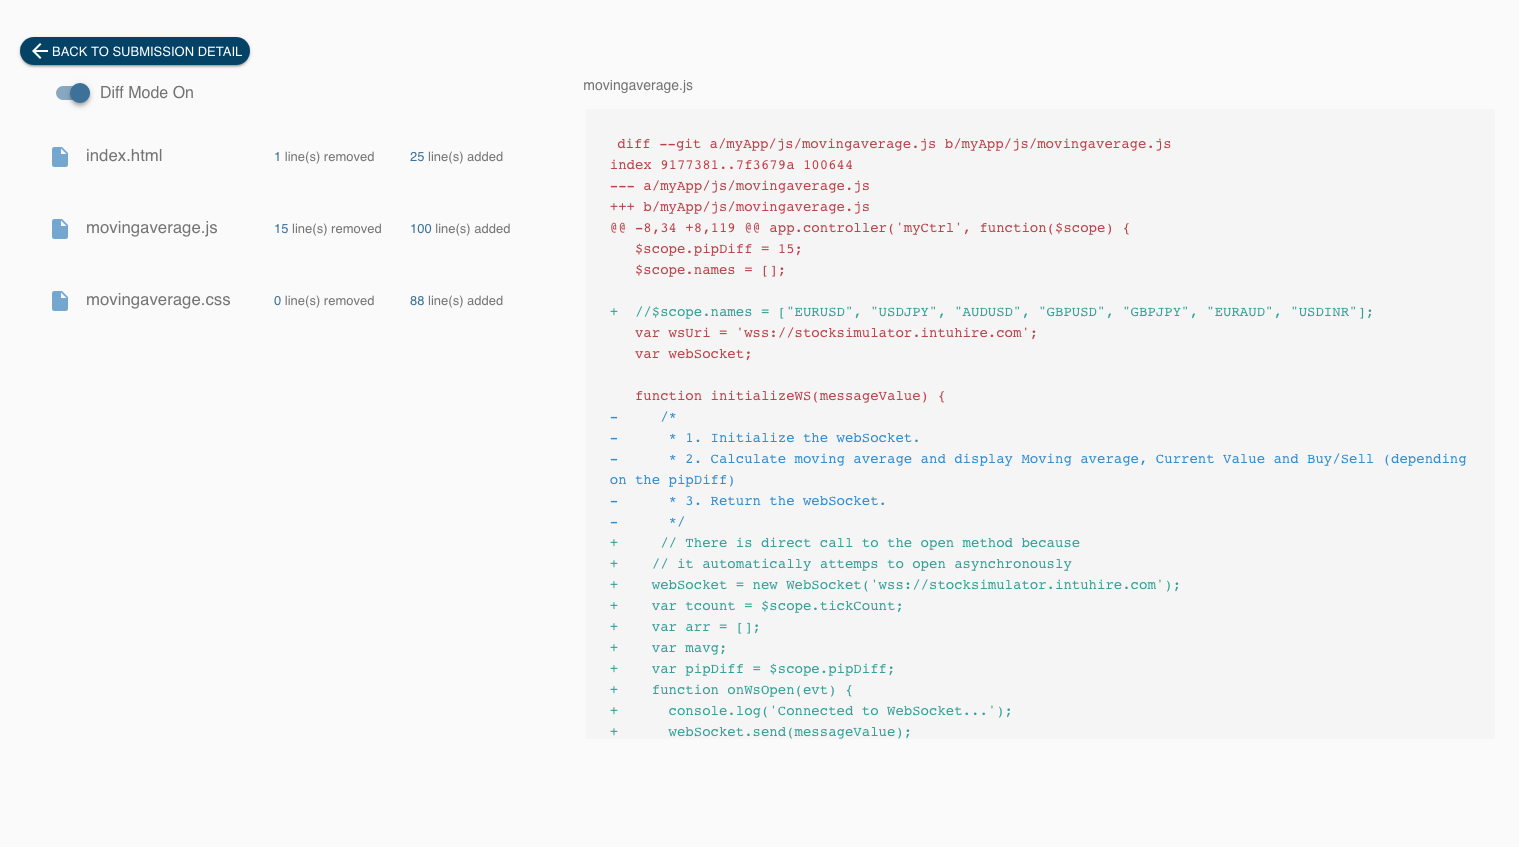Click the movingaverage.js heading above the diff
Image resolution: width=1519 pixels, height=847 pixels.
[638, 86]
